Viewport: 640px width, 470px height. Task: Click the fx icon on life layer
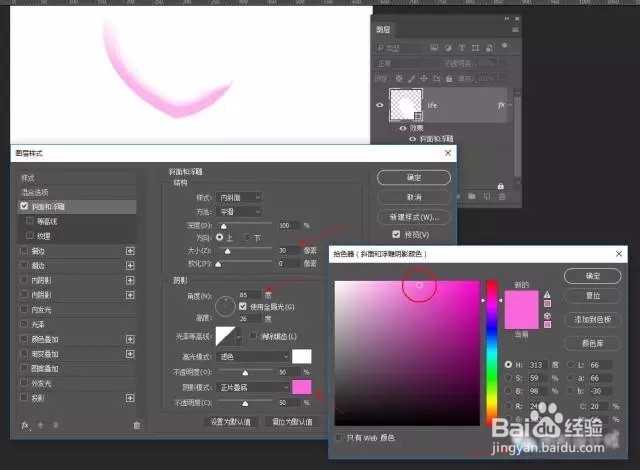point(500,103)
